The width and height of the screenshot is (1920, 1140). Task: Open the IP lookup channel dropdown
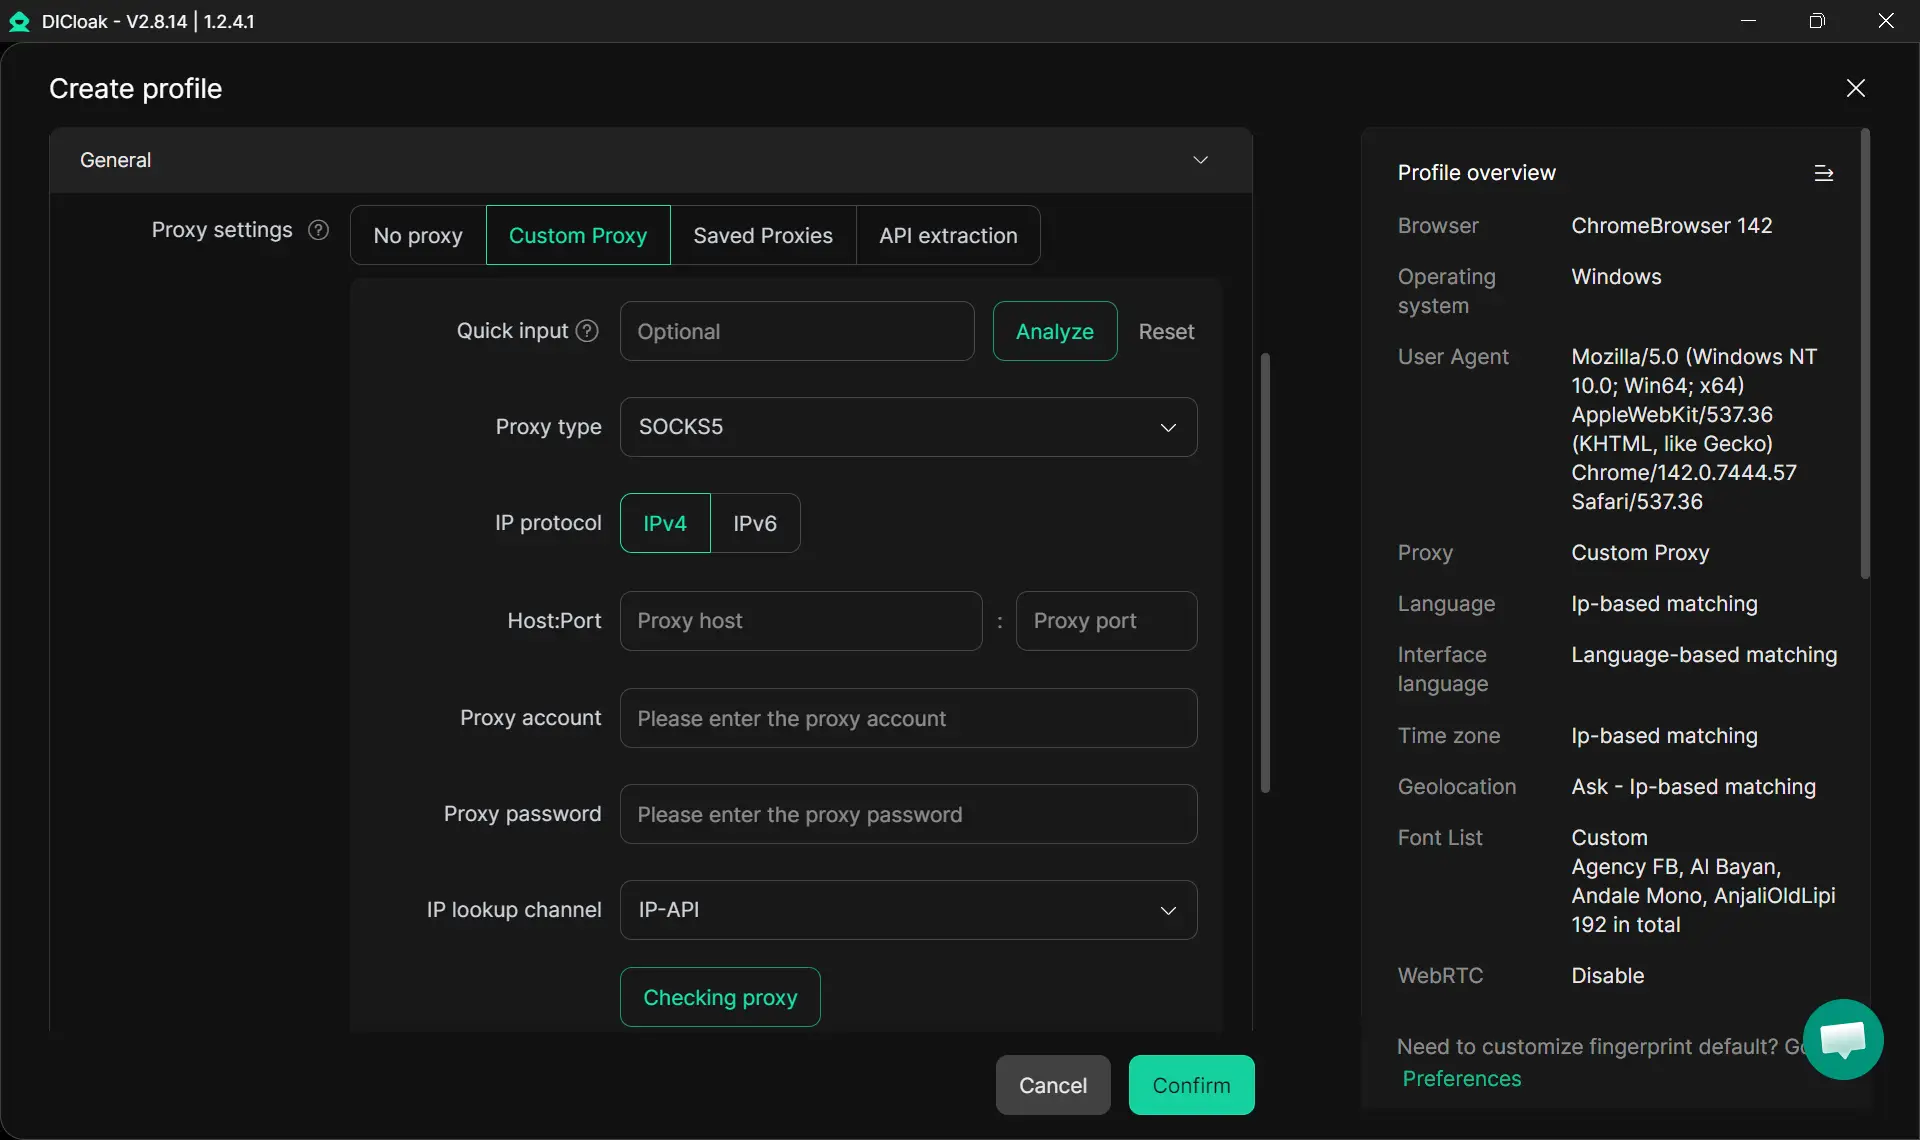tap(907, 910)
